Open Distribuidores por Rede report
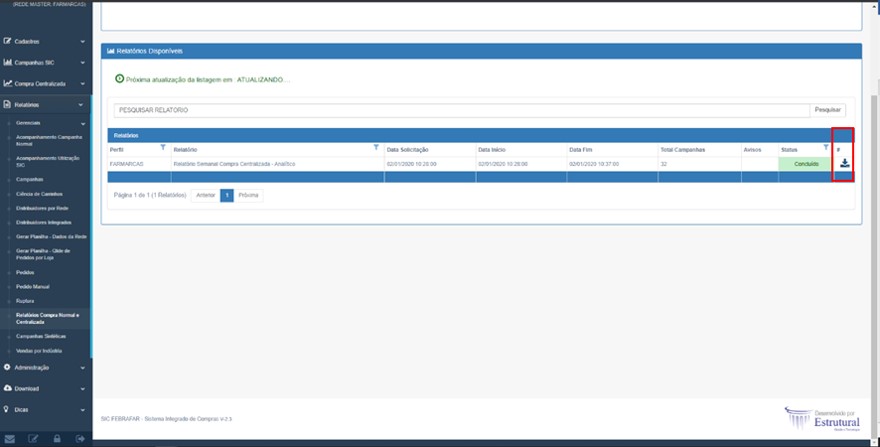Image resolution: width=880 pixels, height=447 pixels. pos(45,207)
